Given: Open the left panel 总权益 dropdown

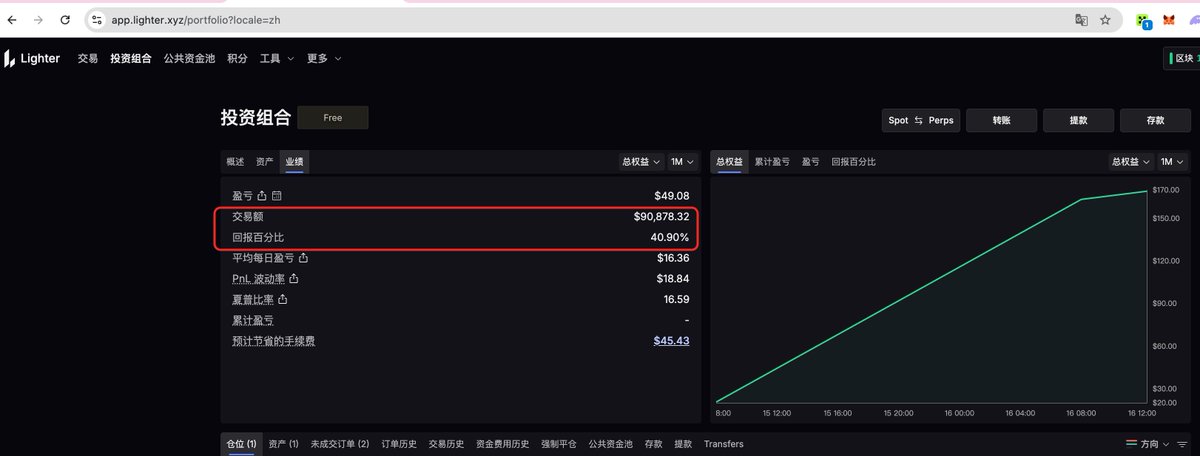Looking at the screenshot, I should point(641,162).
